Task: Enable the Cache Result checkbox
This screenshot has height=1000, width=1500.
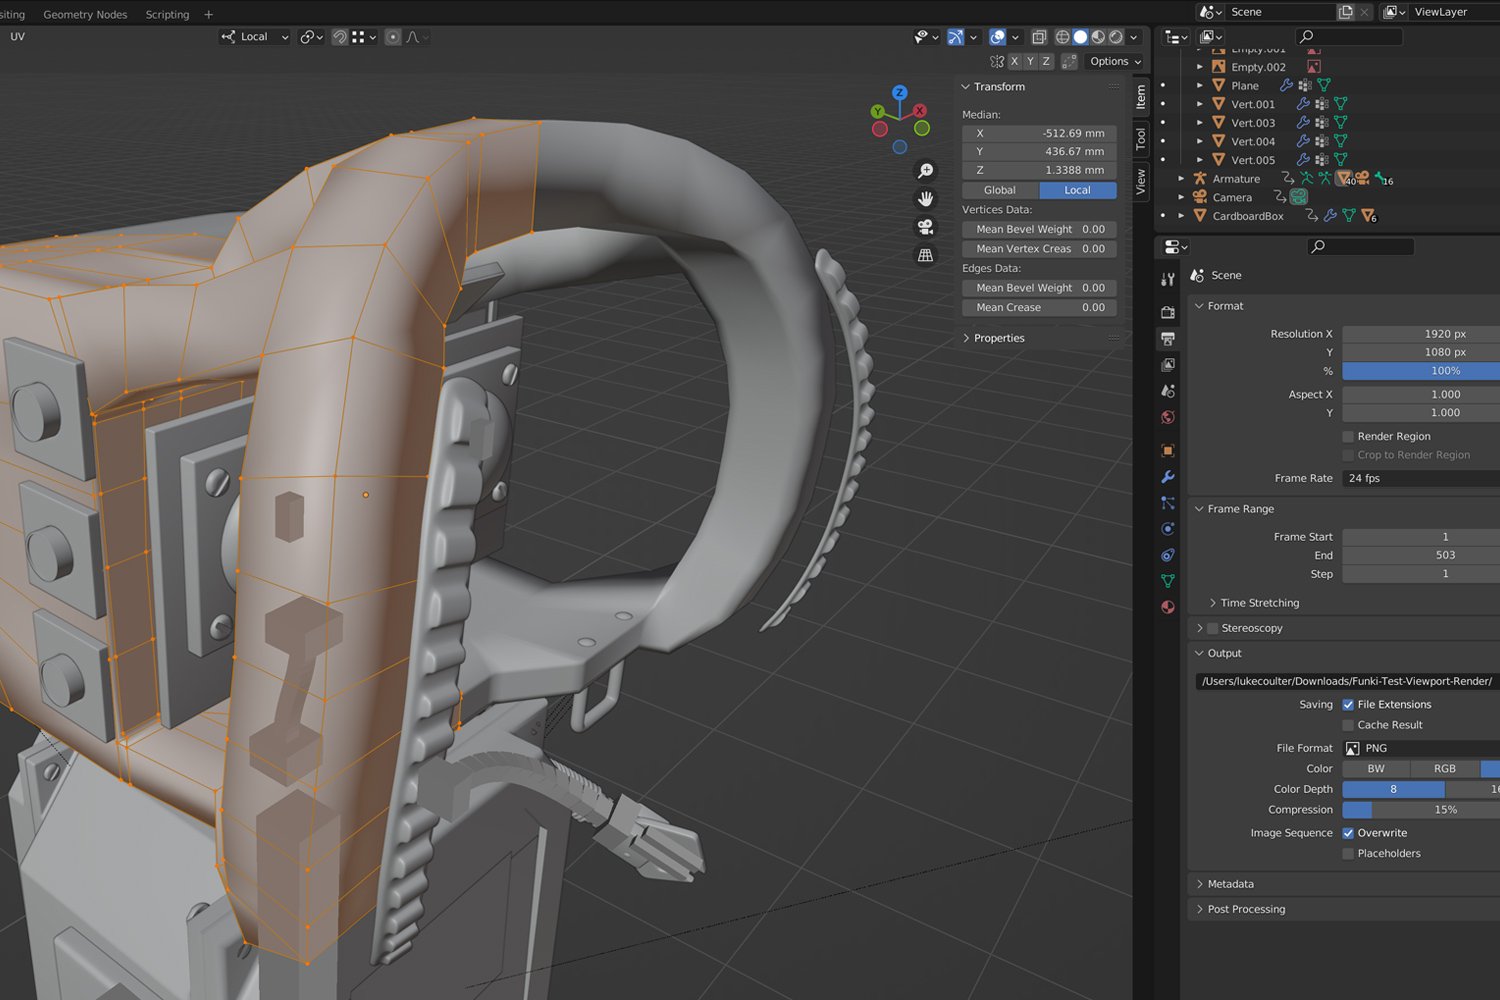Action: coord(1348,724)
